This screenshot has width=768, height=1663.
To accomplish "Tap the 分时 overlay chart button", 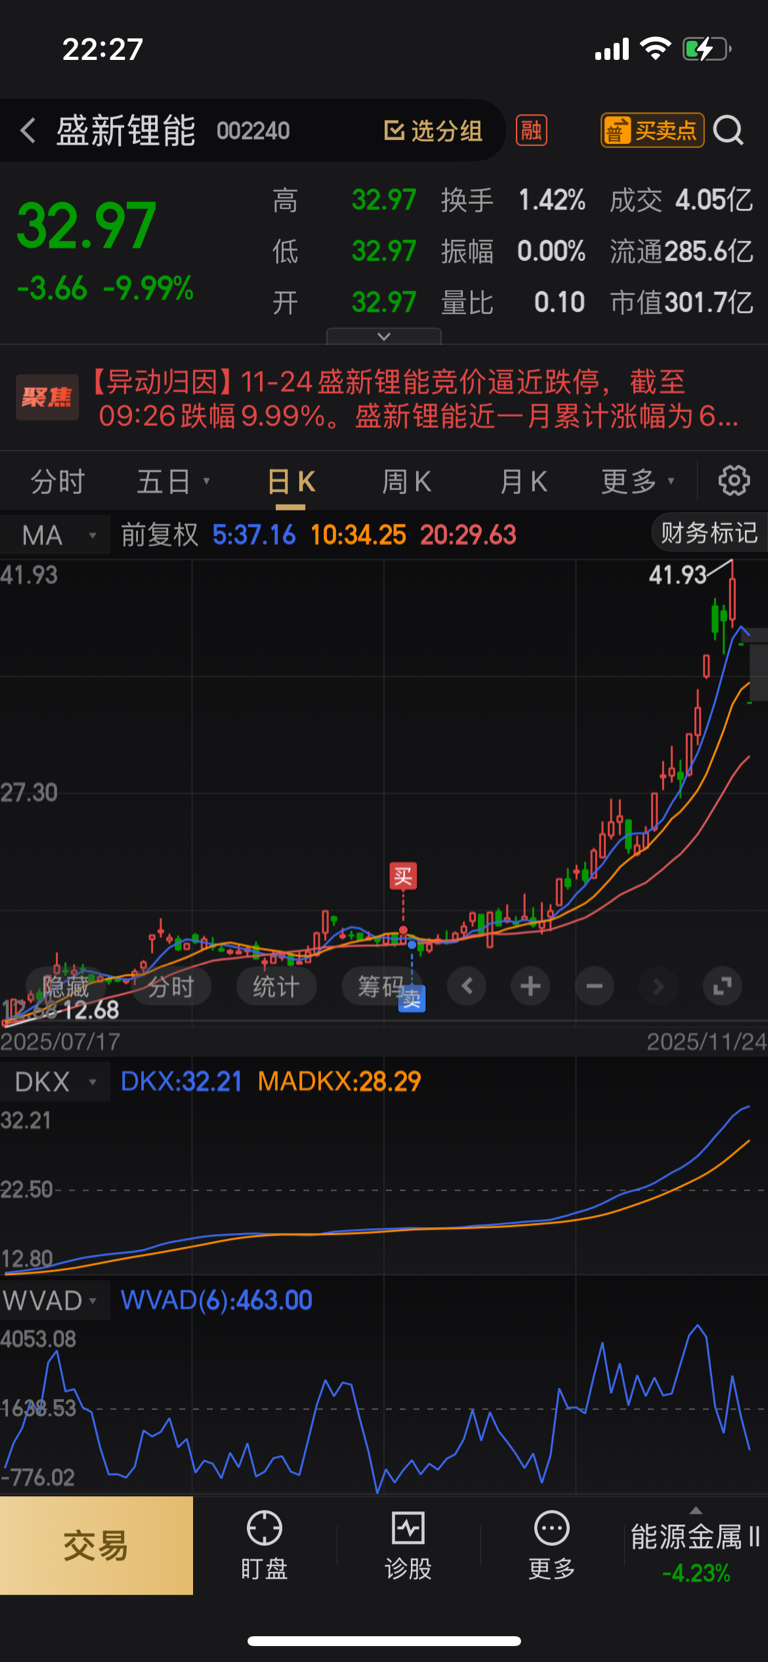I will [171, 987].
